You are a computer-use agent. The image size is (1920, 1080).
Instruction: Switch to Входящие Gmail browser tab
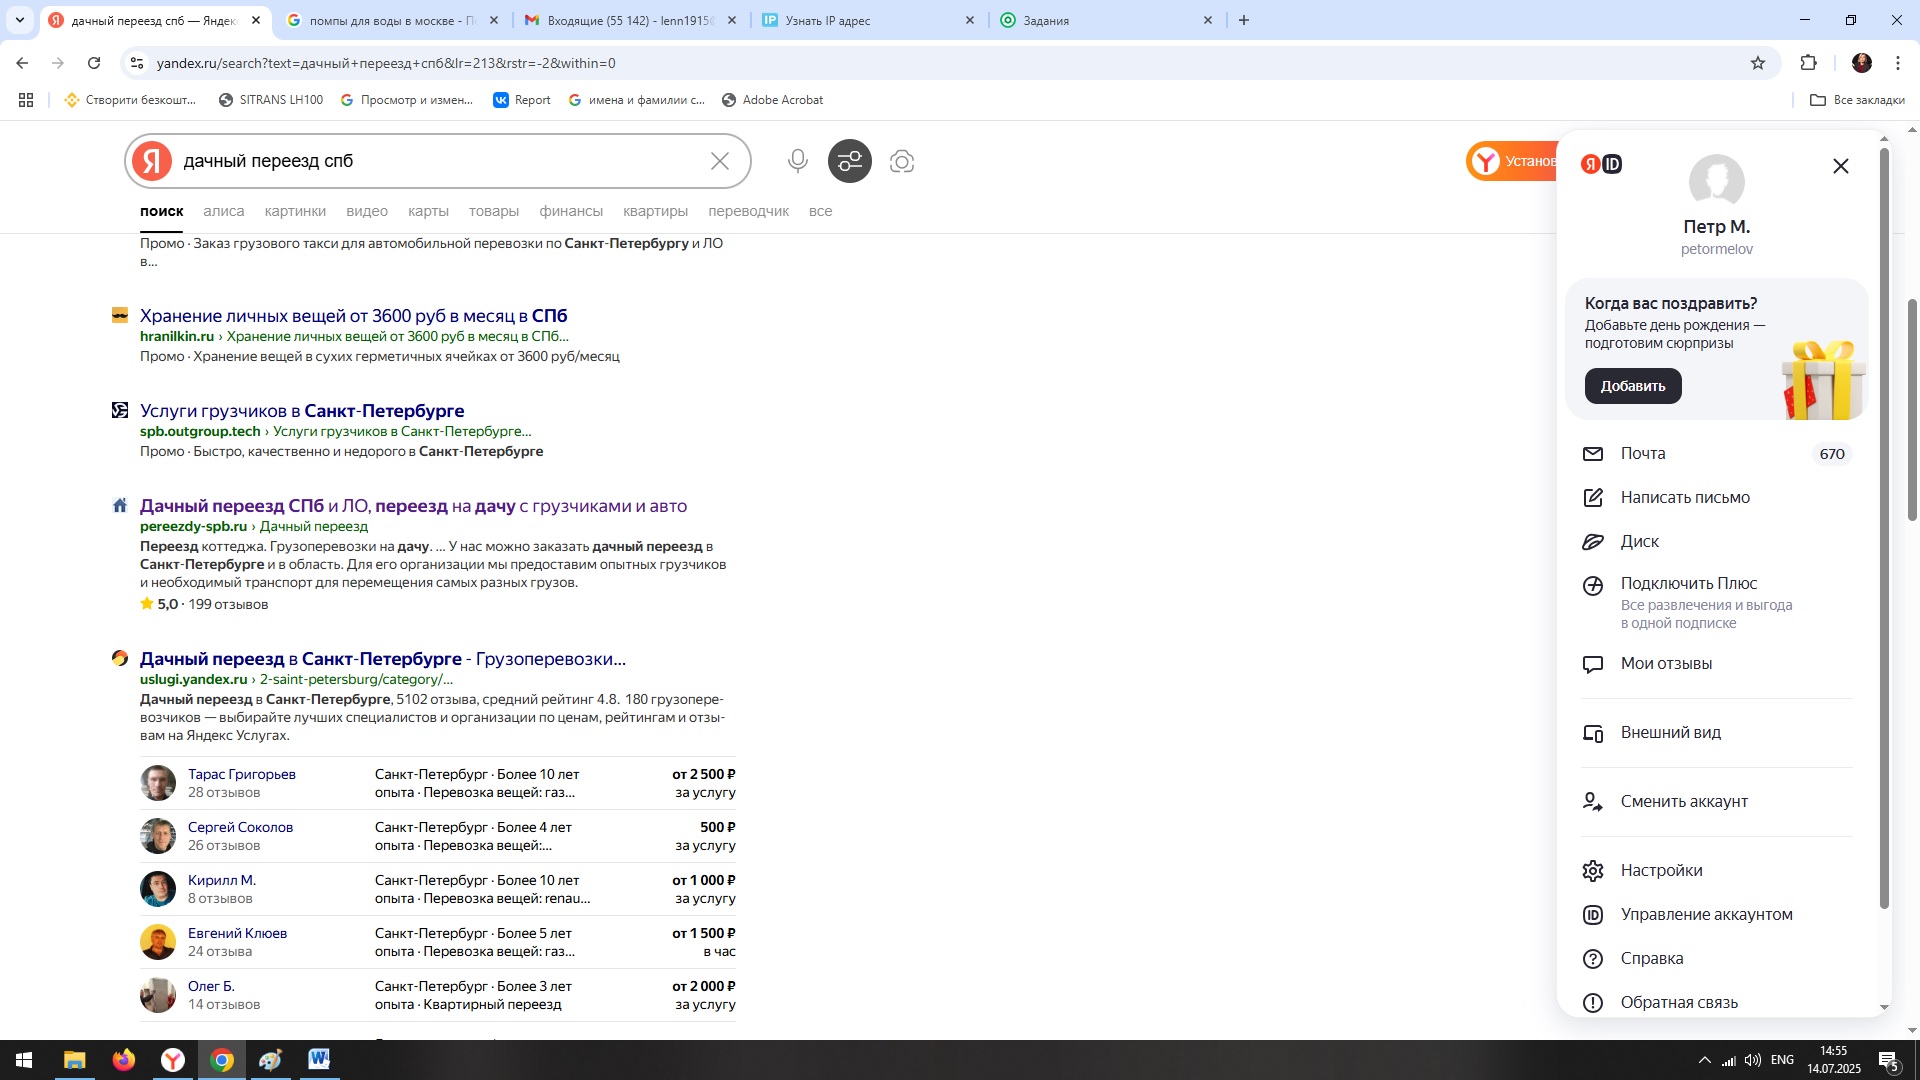(x=630, y=20)
